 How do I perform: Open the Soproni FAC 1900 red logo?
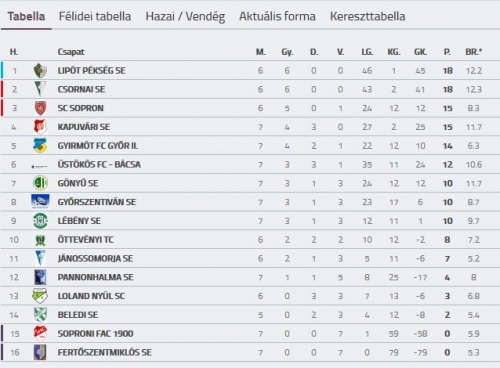[x=40, y=333]
